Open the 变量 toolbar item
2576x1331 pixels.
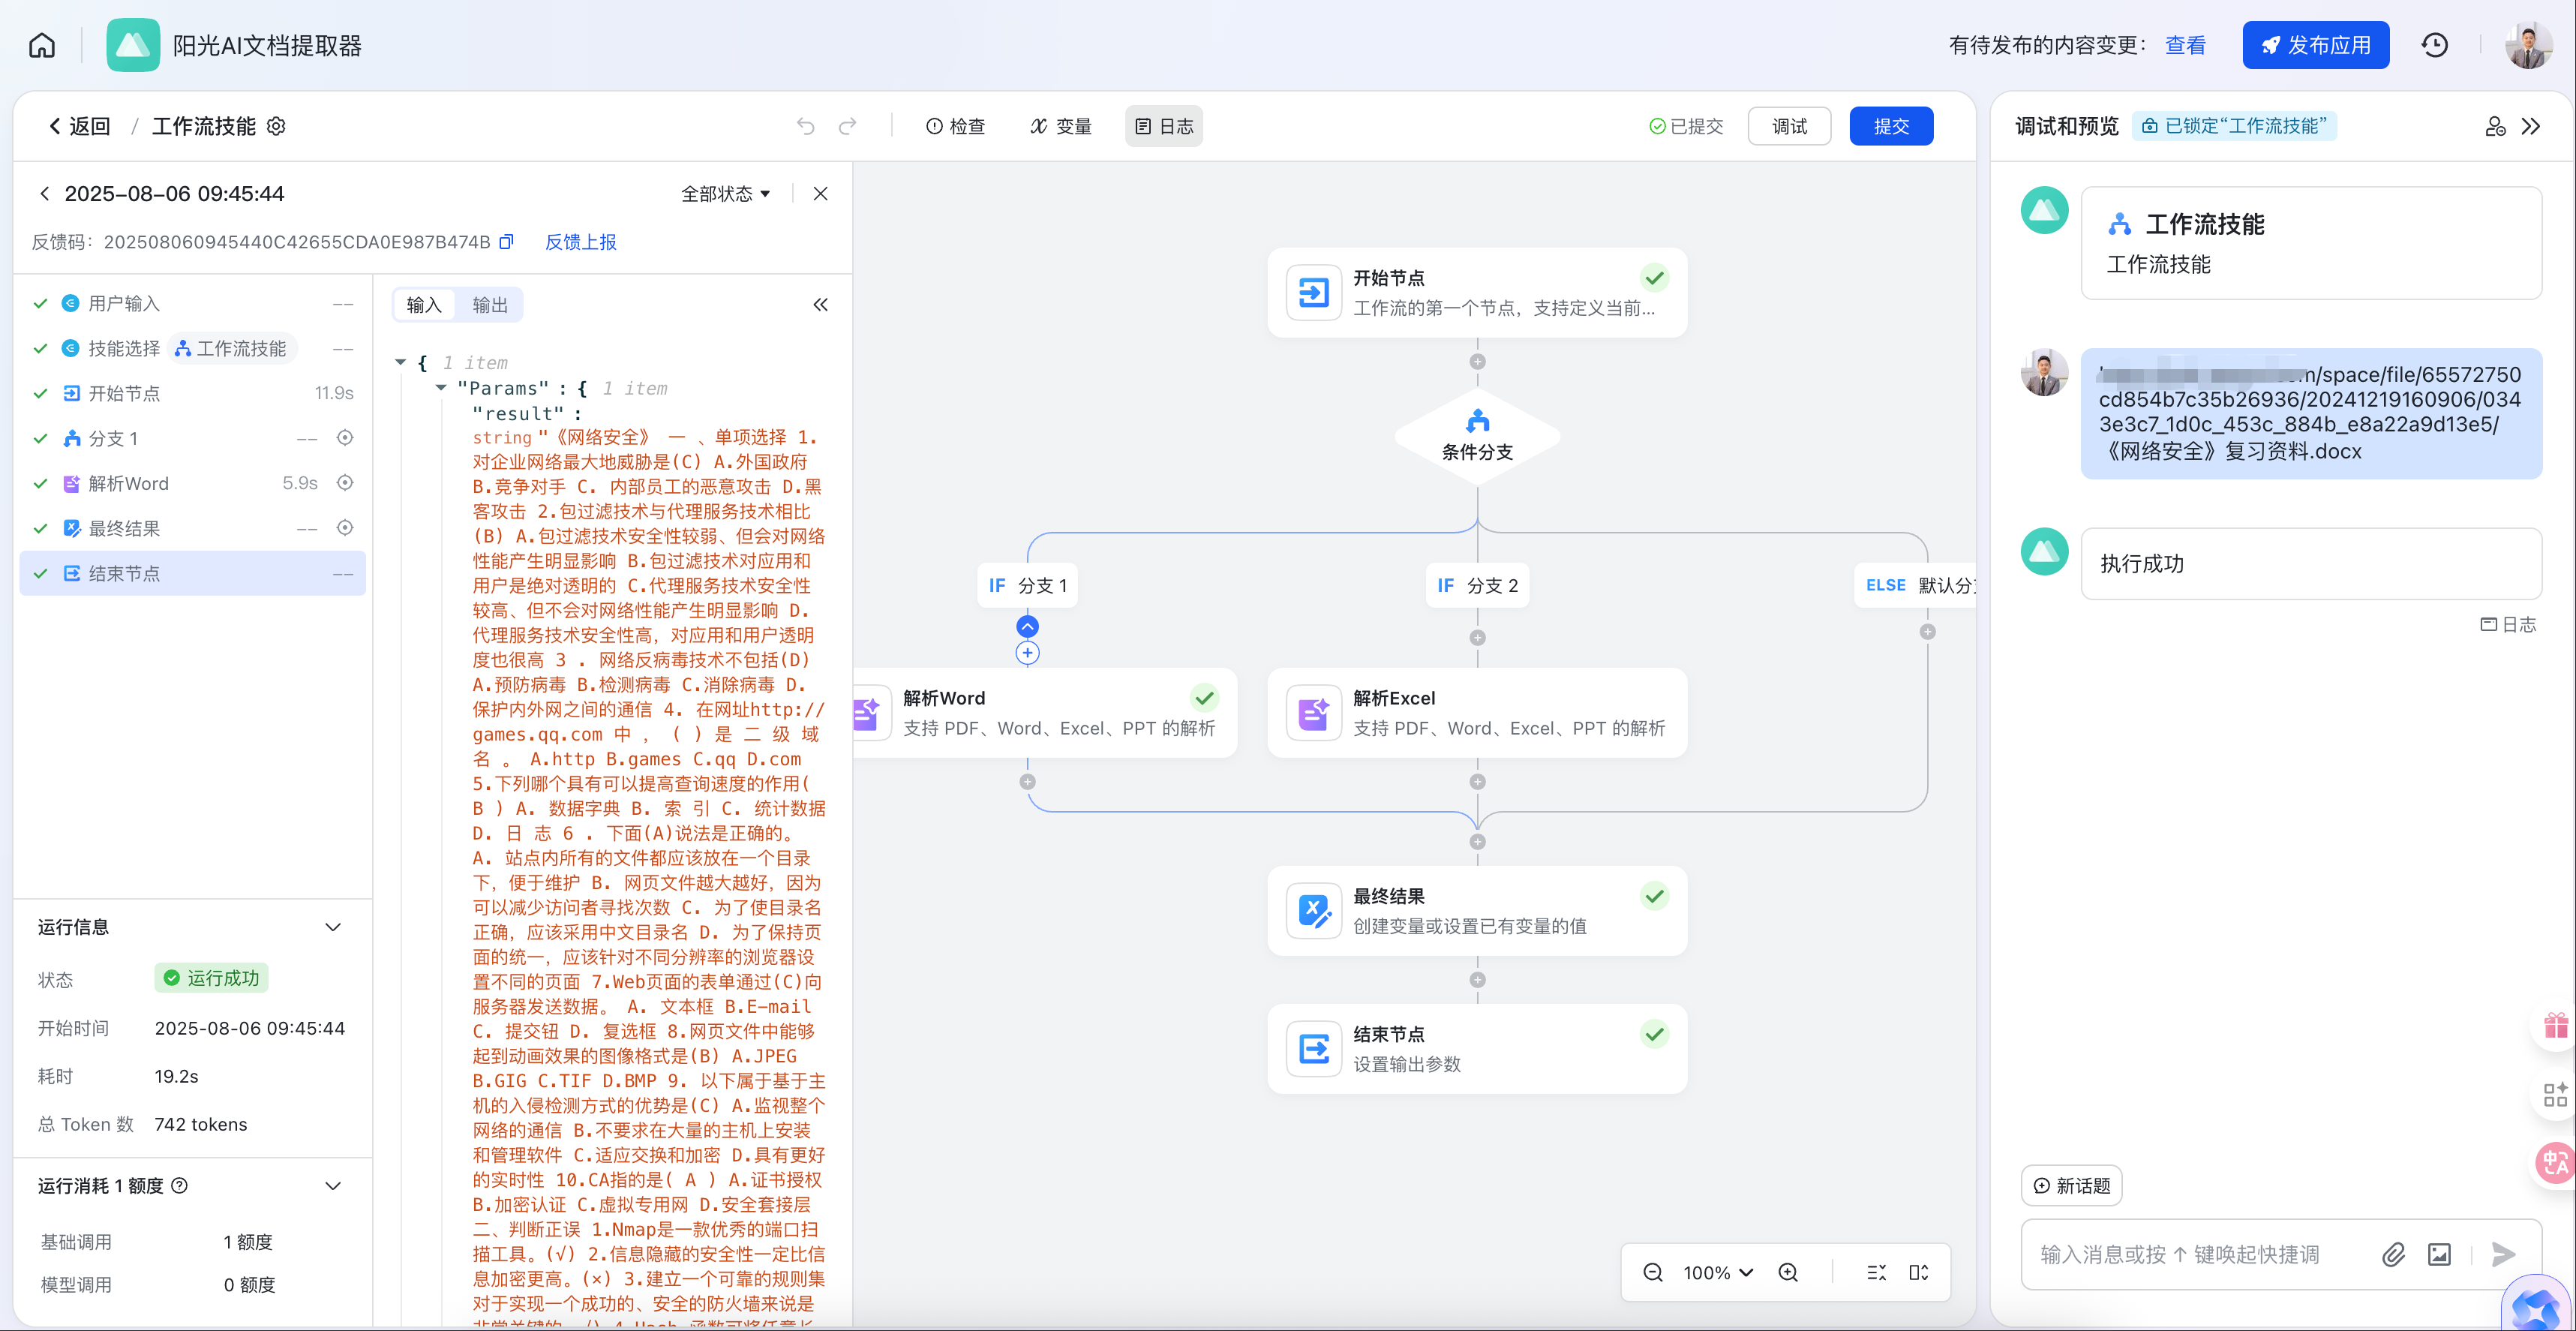coord(1061,126)
